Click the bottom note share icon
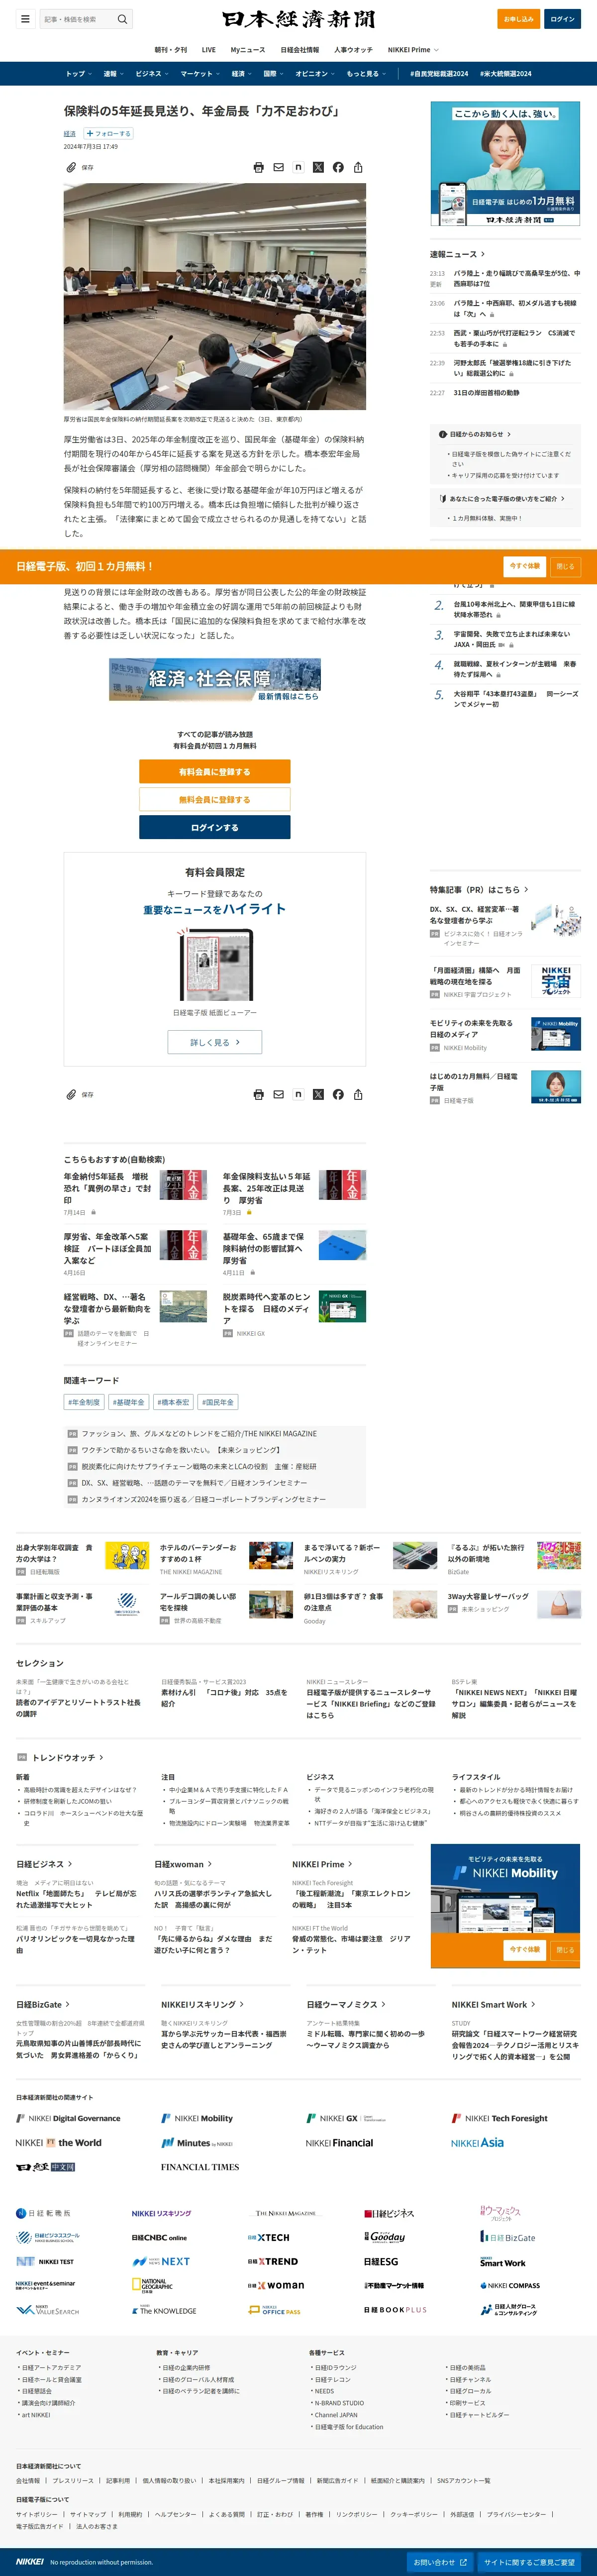This screenshot has width=597, height=2576. tap(298, 1095)
